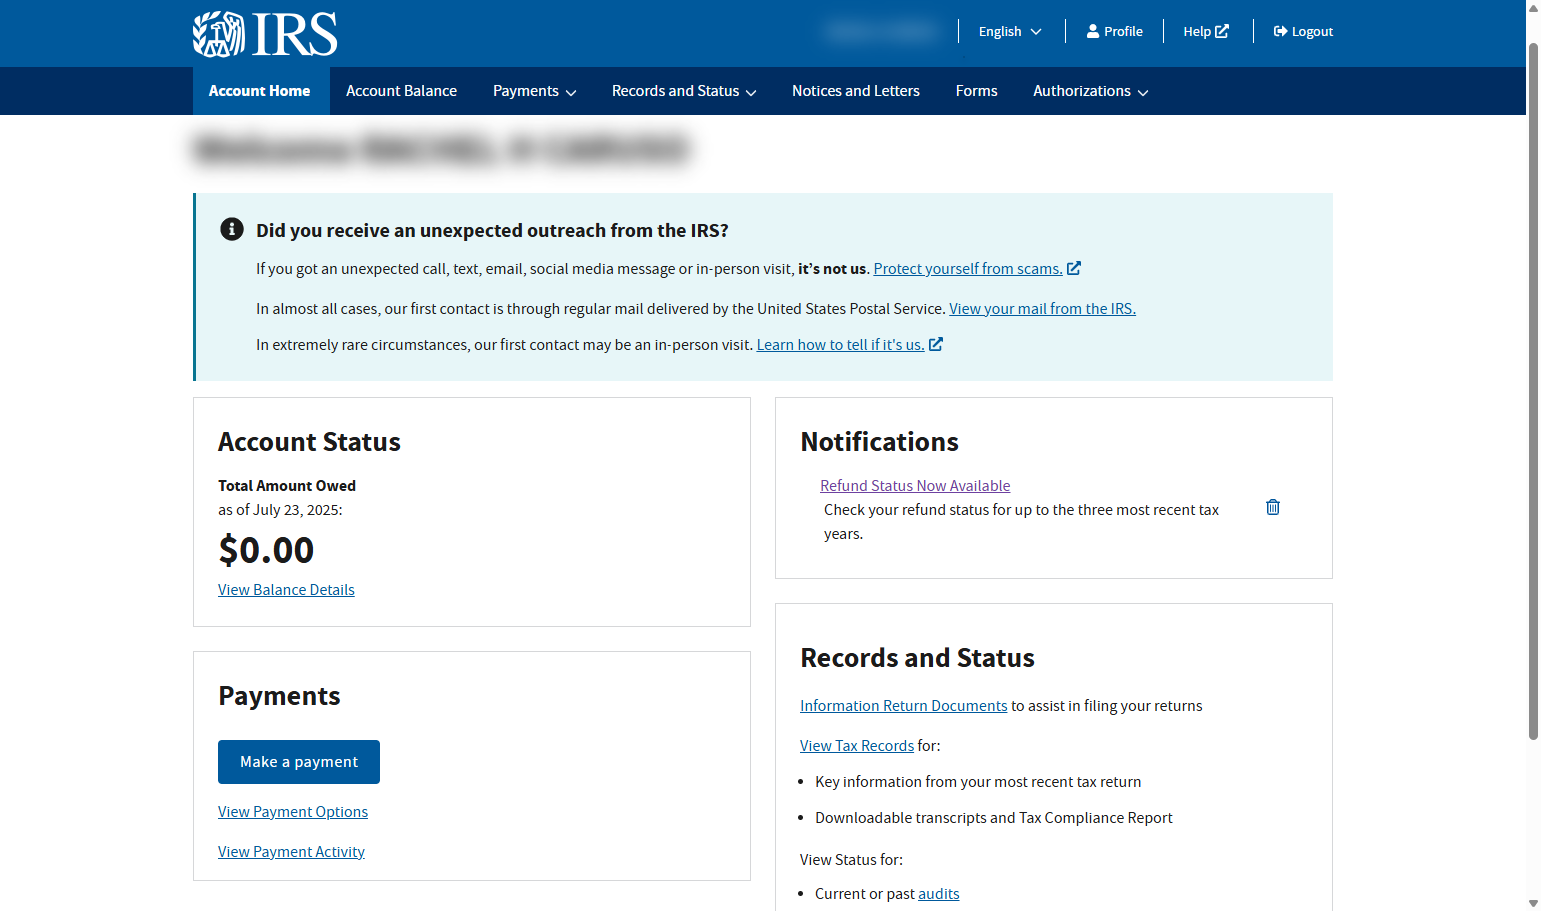1541x911 pixels.
Task: Click the Notifications heading
Action: pyautogui.click(x=880, y=442)
